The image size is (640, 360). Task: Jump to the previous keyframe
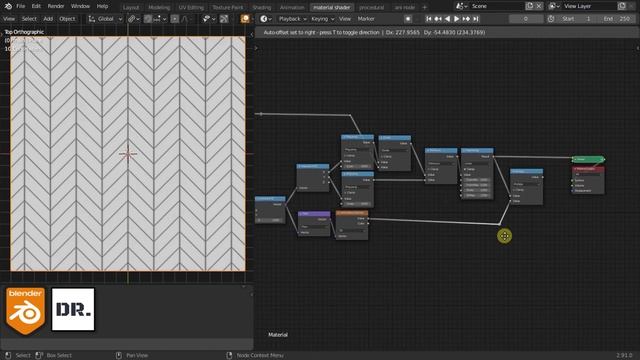(x=438, y=19)
